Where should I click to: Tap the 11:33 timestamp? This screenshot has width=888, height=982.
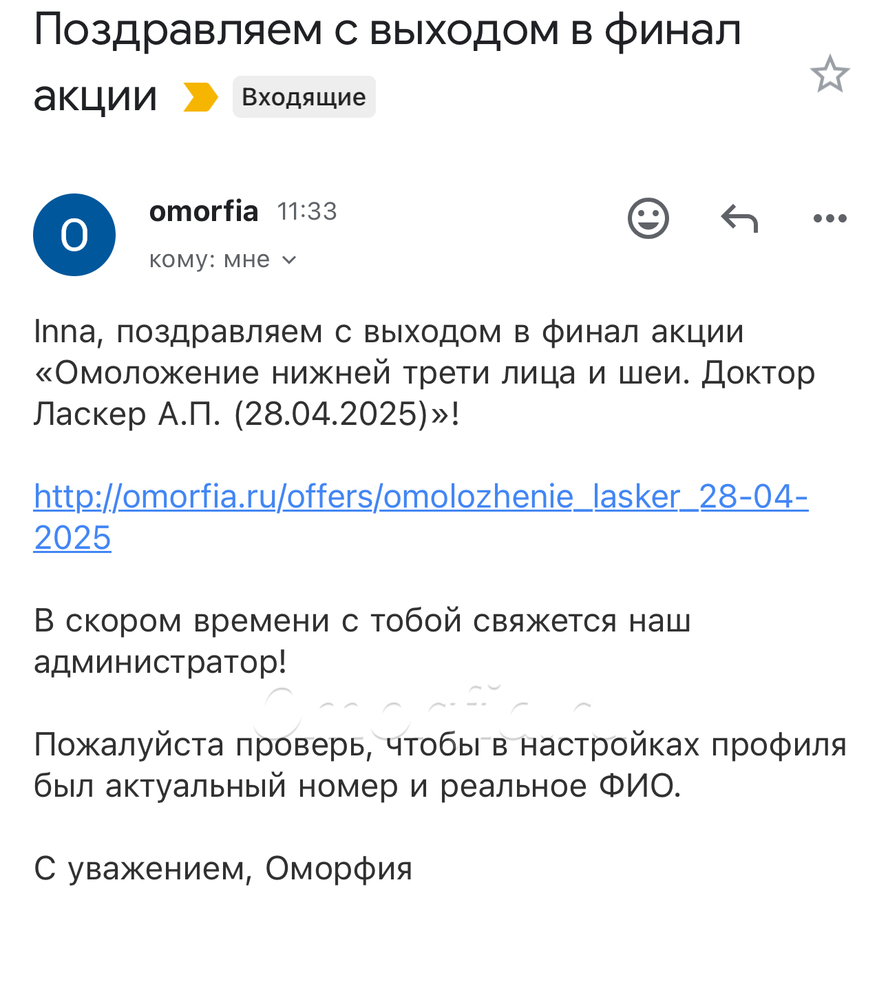coord(307,212)
